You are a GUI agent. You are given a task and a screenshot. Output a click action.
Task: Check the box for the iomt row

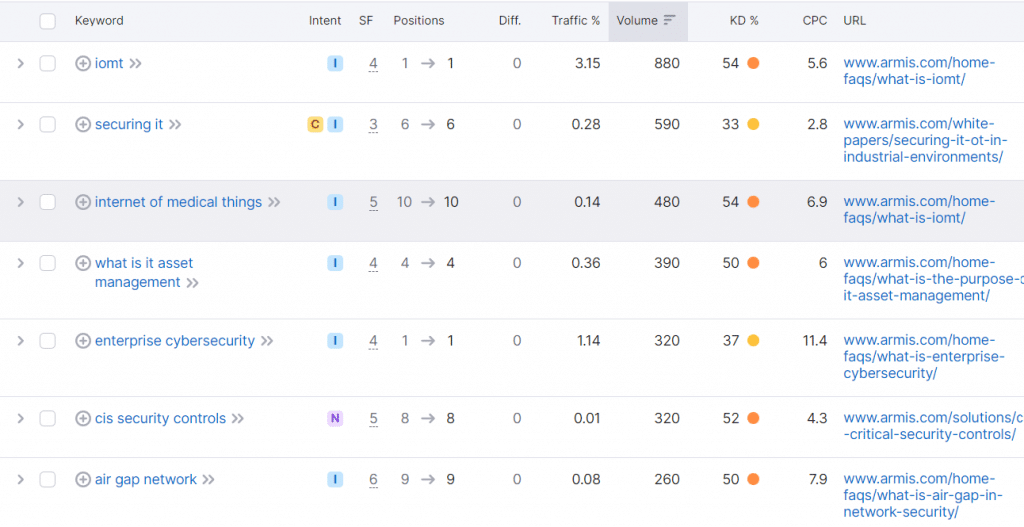click(x=48, y=63)
